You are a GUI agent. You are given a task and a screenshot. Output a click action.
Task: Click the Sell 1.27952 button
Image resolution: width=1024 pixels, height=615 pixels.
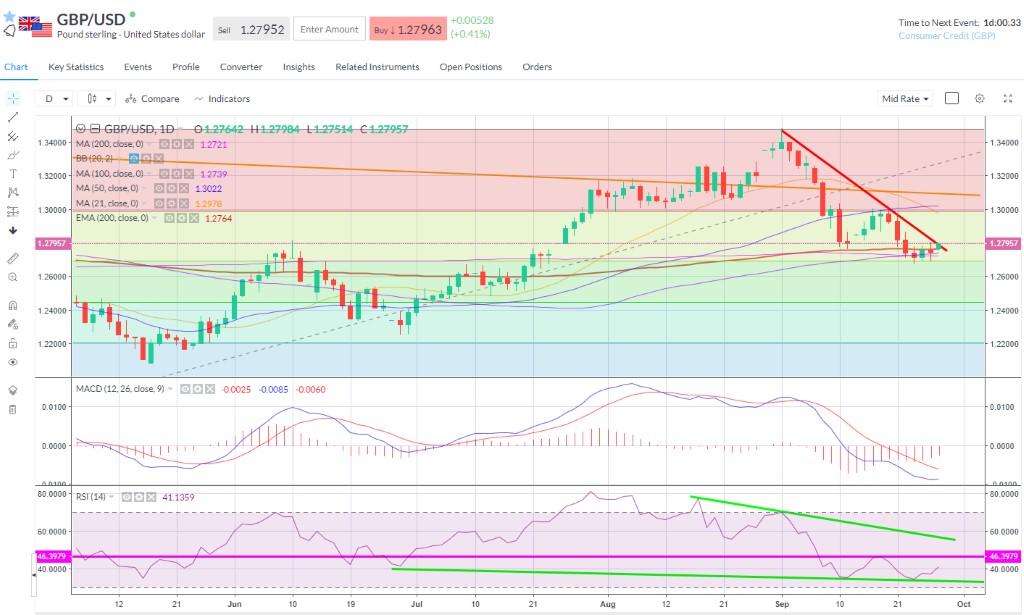click(x=250, y=29)
